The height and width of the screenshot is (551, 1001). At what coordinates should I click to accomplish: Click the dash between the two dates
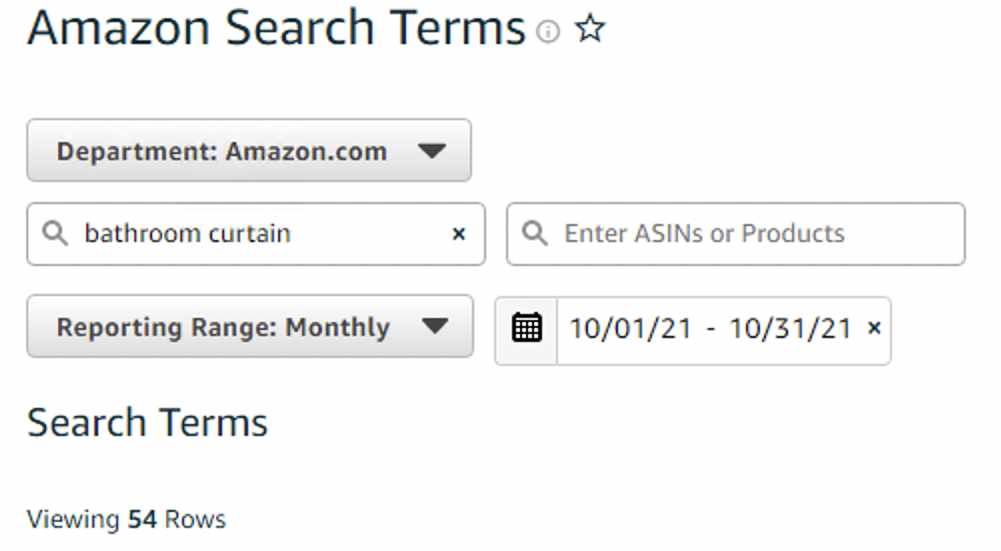click(x=711, y=330)
